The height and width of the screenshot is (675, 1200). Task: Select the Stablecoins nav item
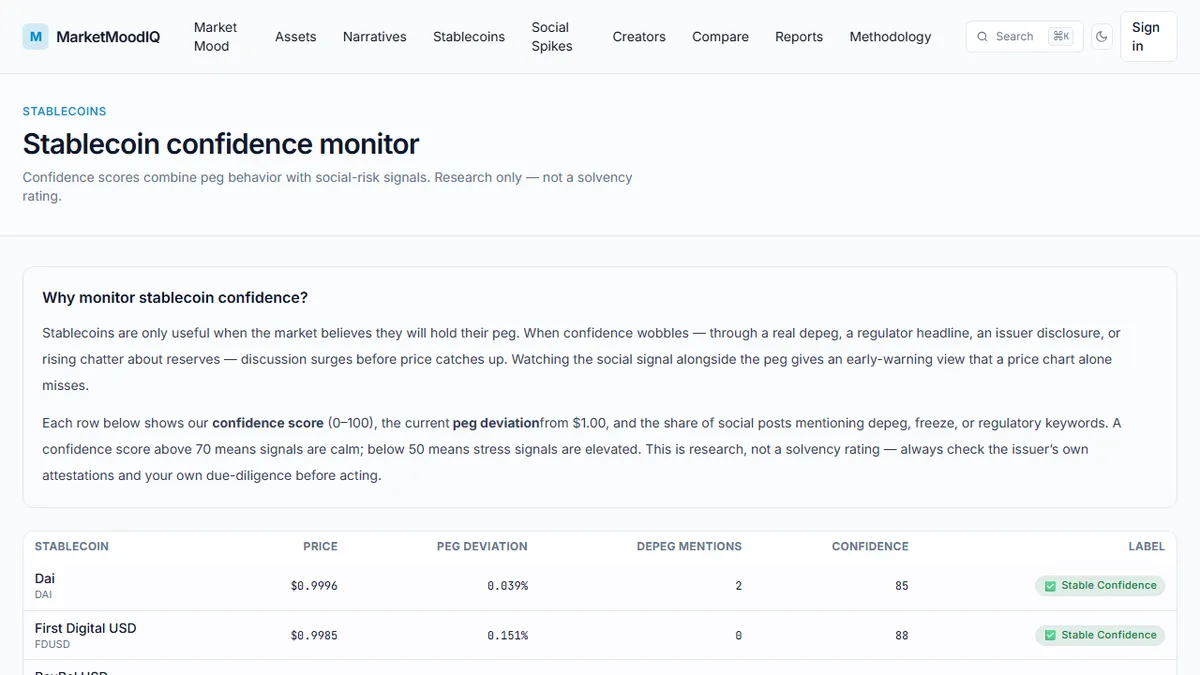(x=468, y=37)
